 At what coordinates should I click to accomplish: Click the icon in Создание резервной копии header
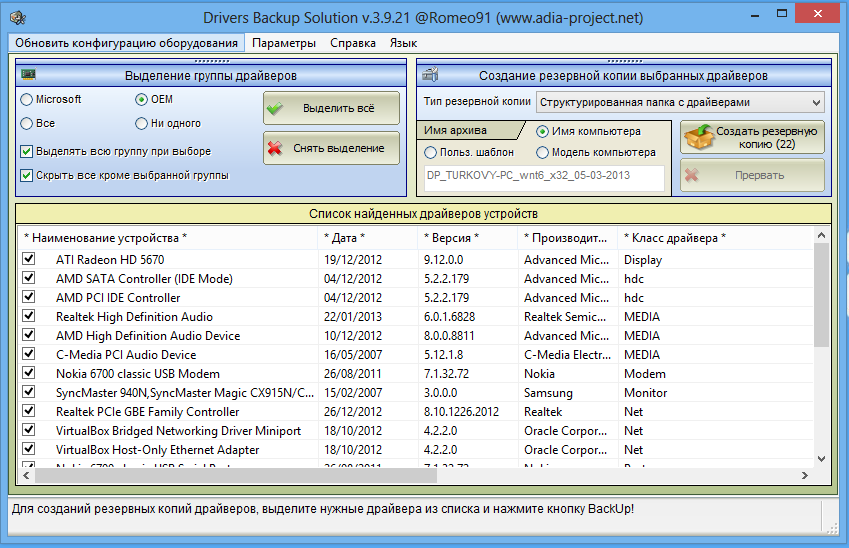(430, 75)
